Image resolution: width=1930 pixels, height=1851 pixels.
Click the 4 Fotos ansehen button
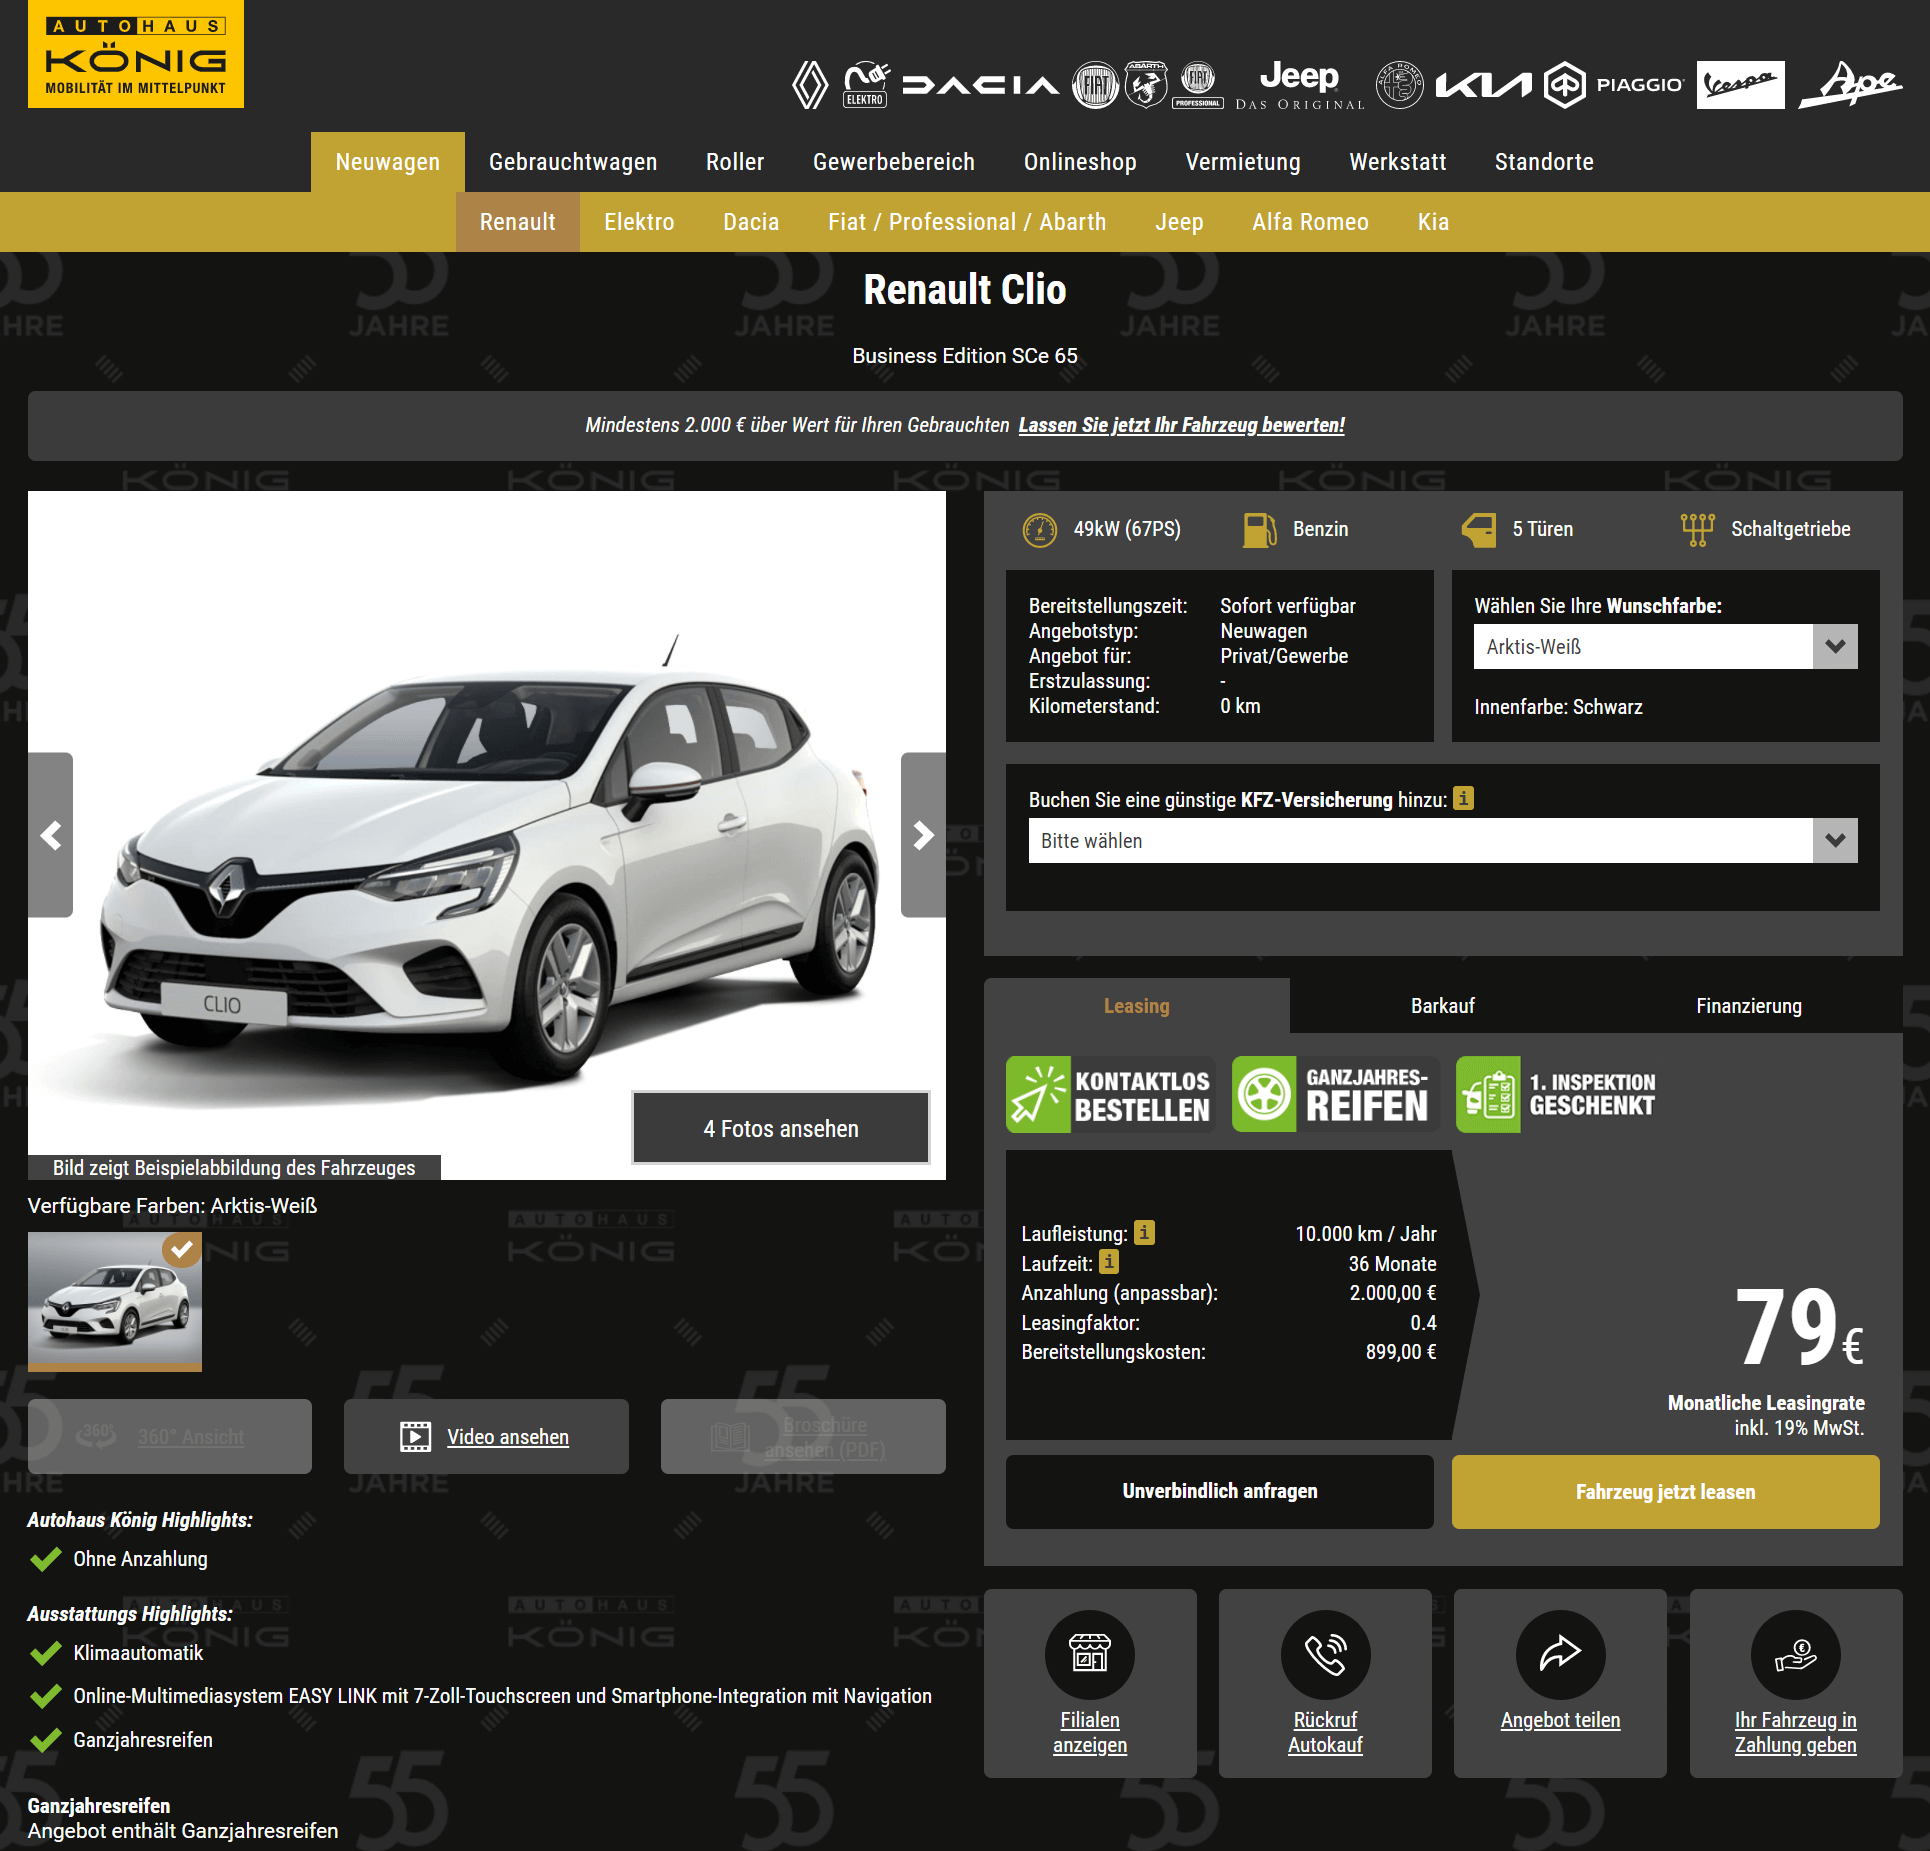tap(781, 1128)
